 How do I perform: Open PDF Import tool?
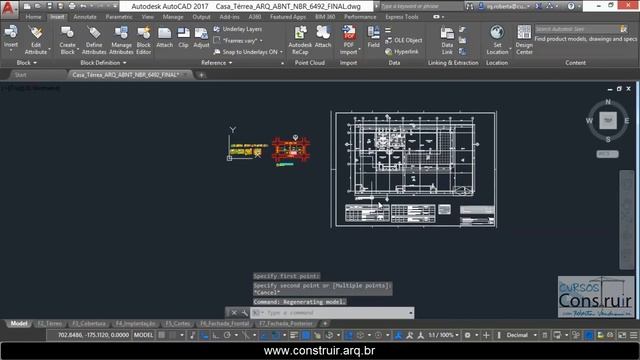pyautogui.click(x=349, y=40)
